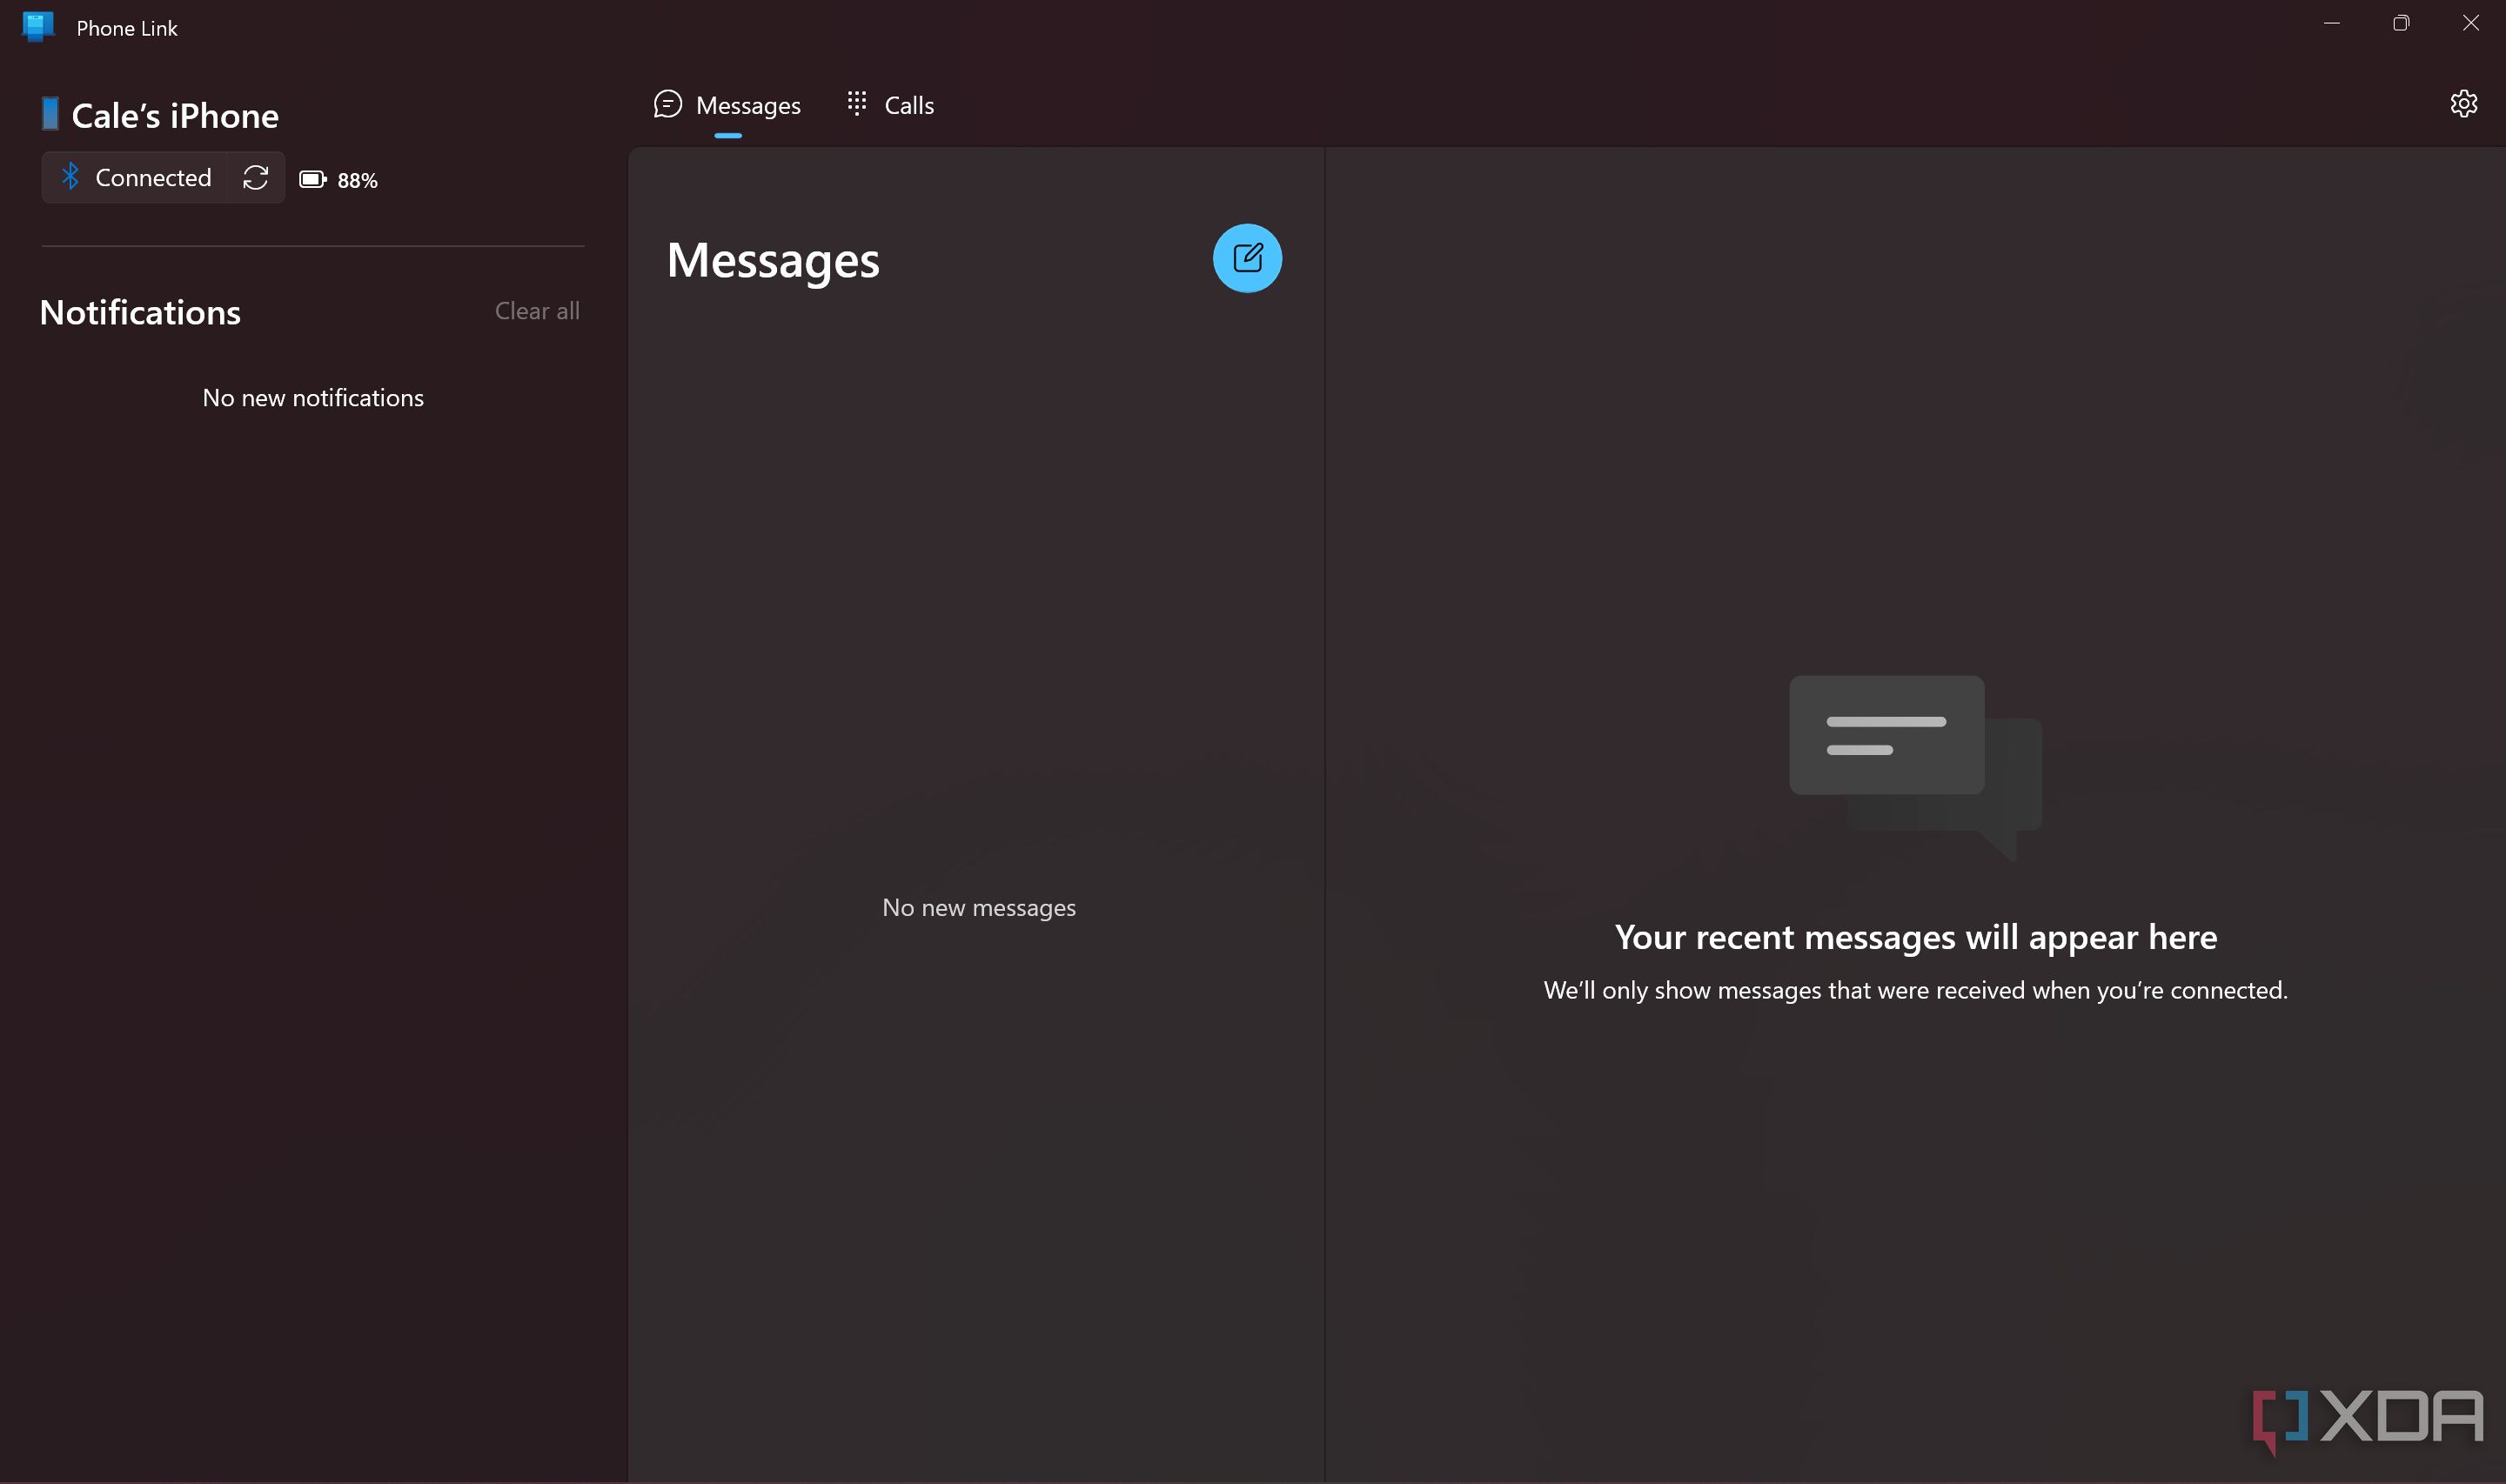Click the Phone Link app icon in title bar
This screenshot has width=2506, height=1484.
pyautogui.click(x=38, y=27)
